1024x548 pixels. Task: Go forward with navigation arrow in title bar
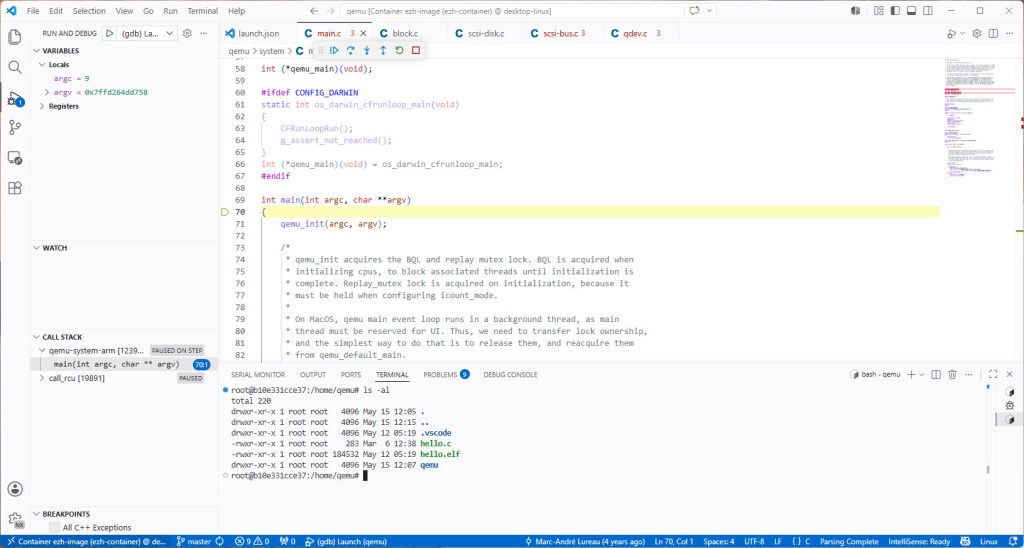(x=330, y=10)
